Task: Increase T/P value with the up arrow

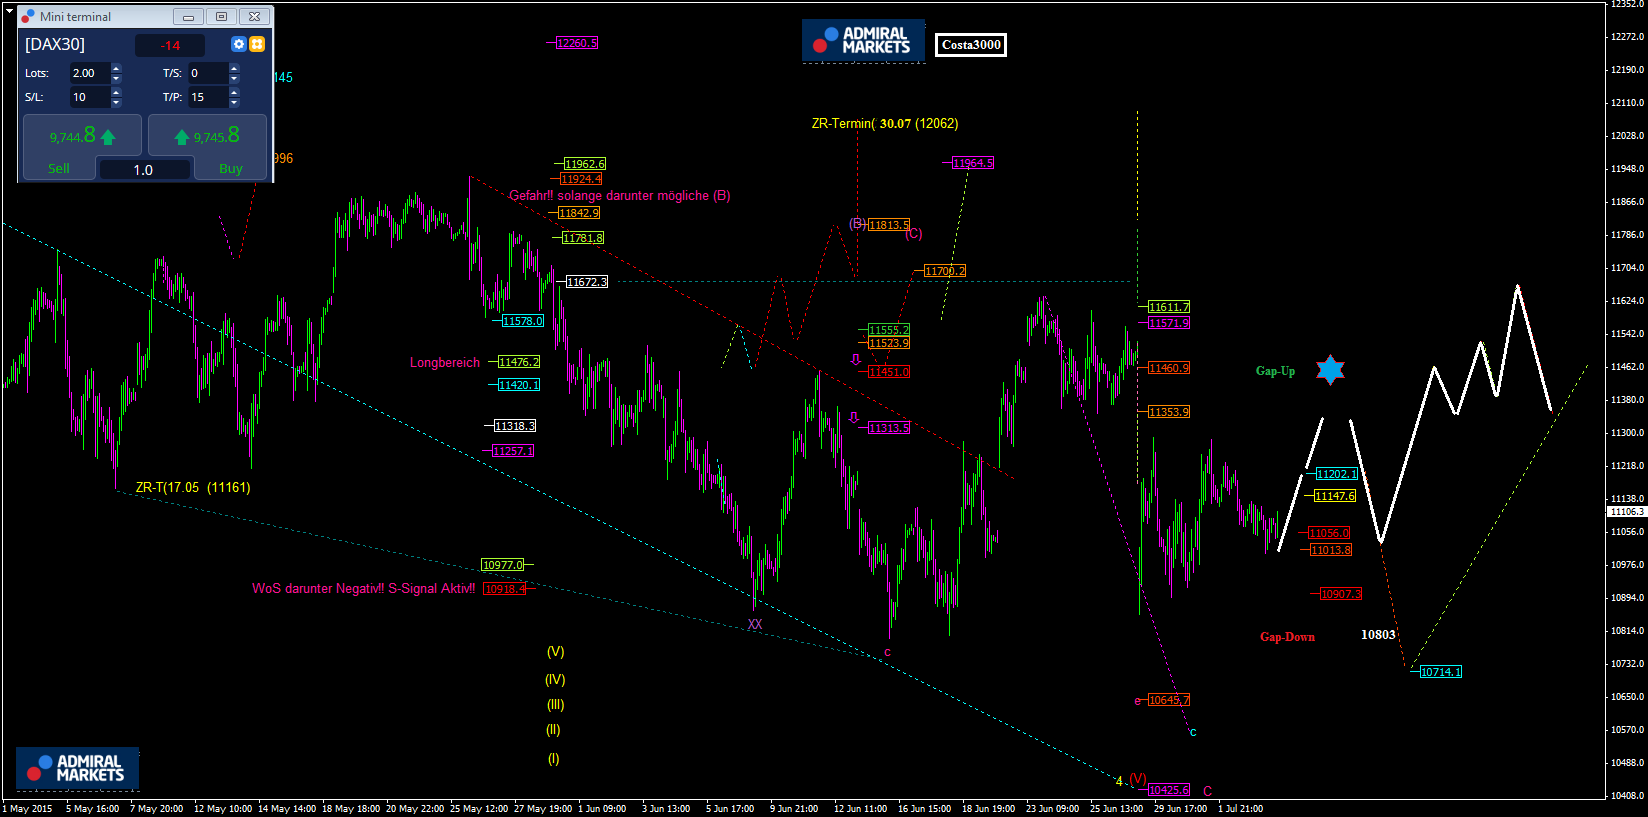Action: point(234,92)
